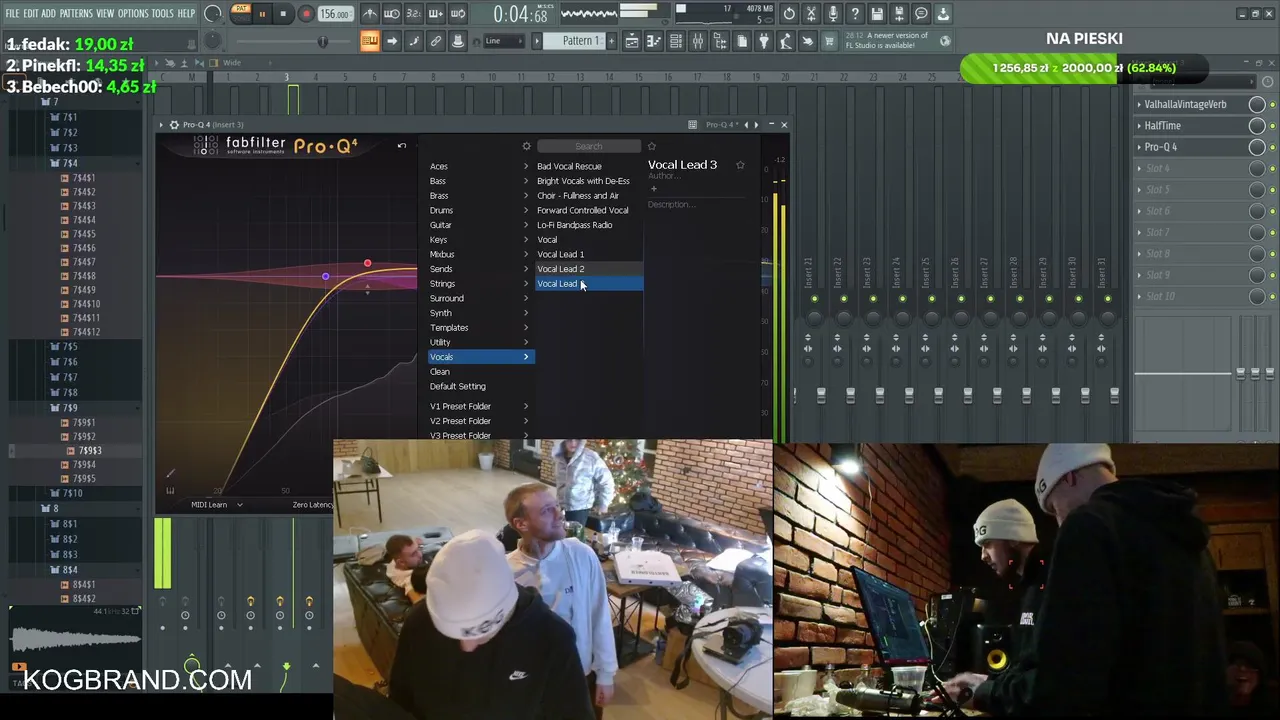Open the Channel rack view icon

(676, 41)
